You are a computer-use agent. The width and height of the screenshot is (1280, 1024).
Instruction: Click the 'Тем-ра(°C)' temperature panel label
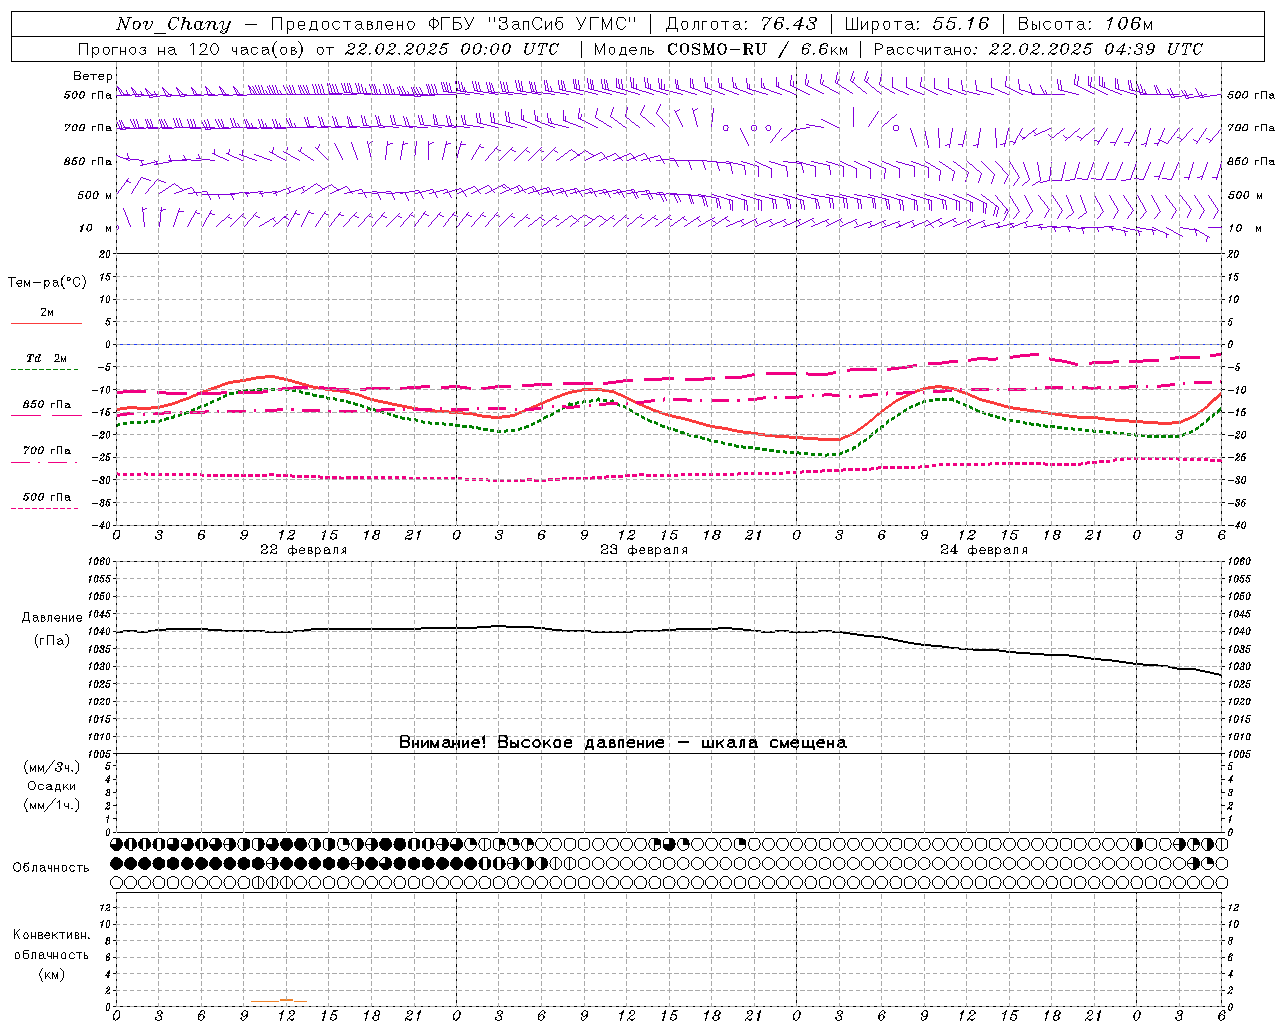click(47, 283)
